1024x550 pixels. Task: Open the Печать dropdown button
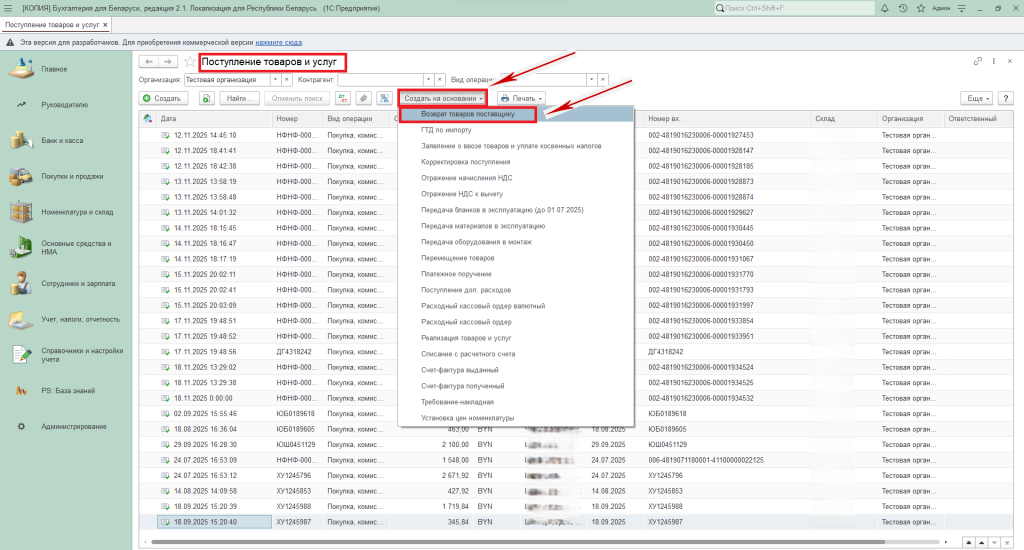[521, 98]
